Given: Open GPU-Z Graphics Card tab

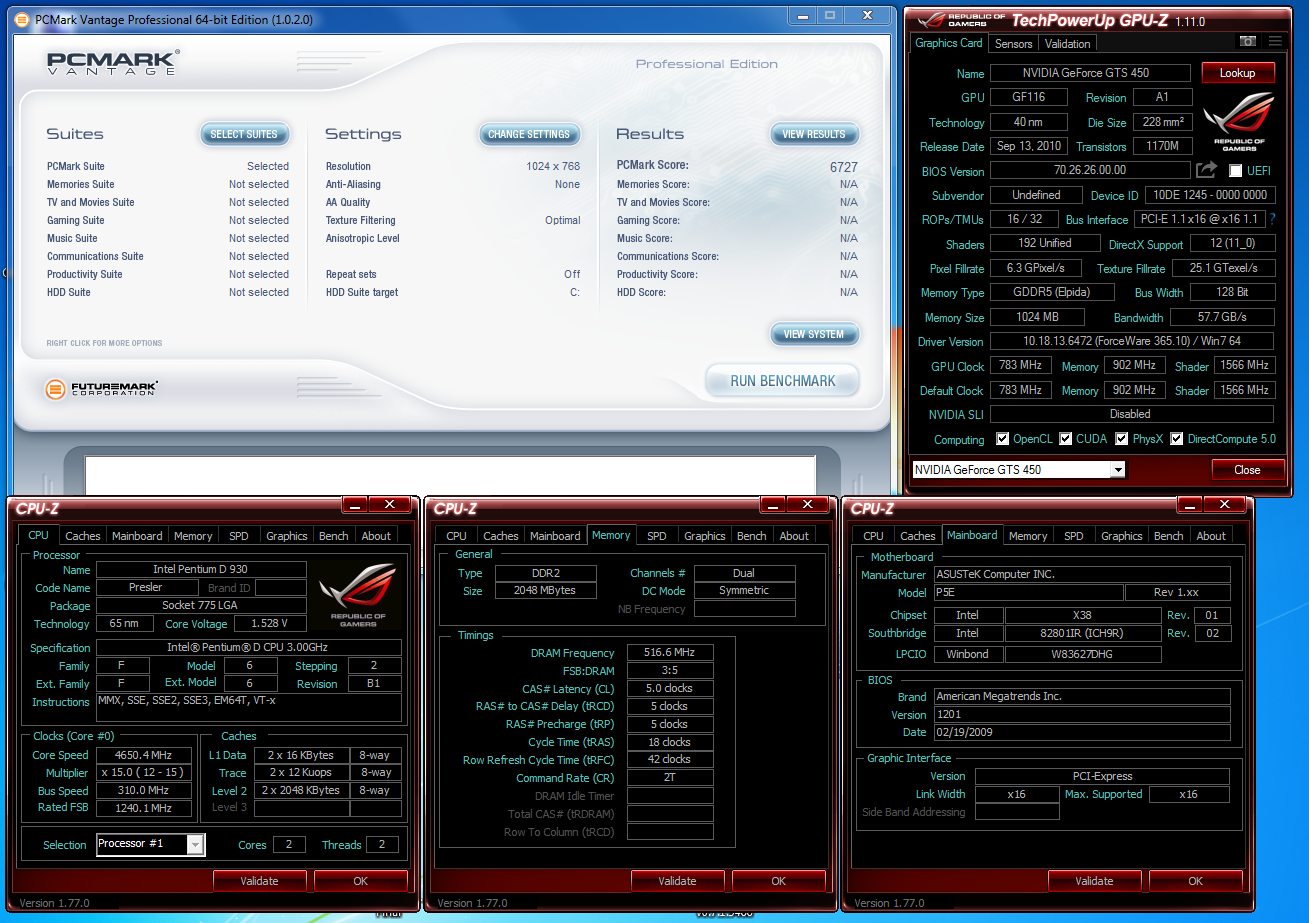Looking at the screenshot, I should point(949,43).
